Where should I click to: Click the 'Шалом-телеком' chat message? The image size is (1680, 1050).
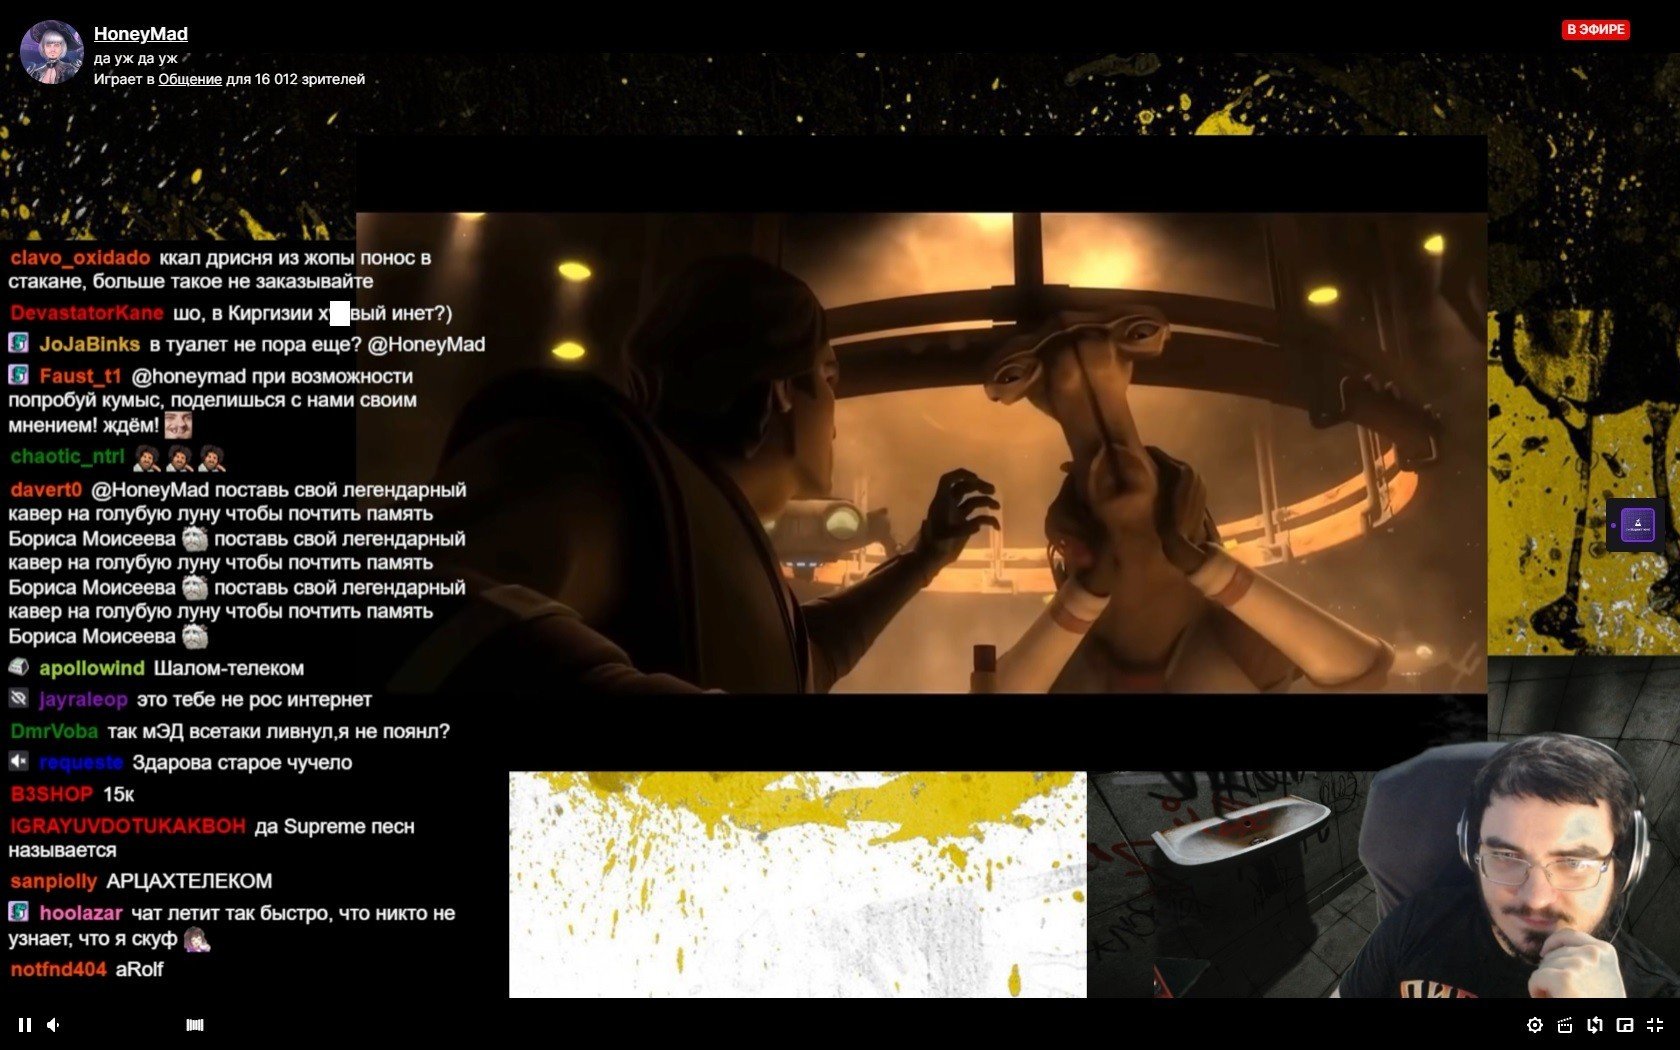pos(229,668)
